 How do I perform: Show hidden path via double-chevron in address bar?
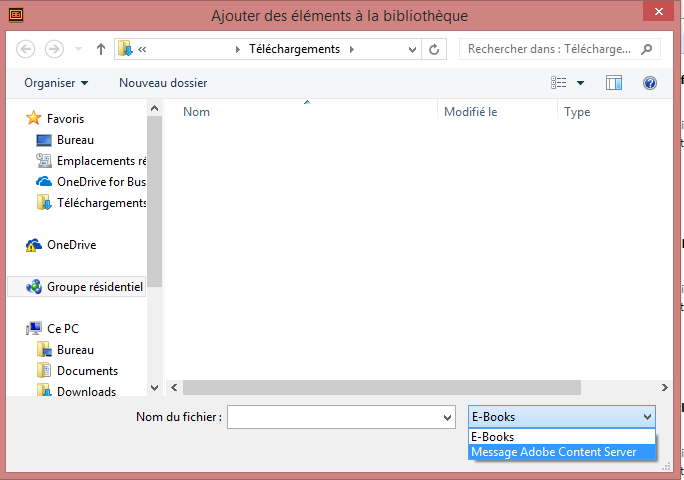point(142,49)
